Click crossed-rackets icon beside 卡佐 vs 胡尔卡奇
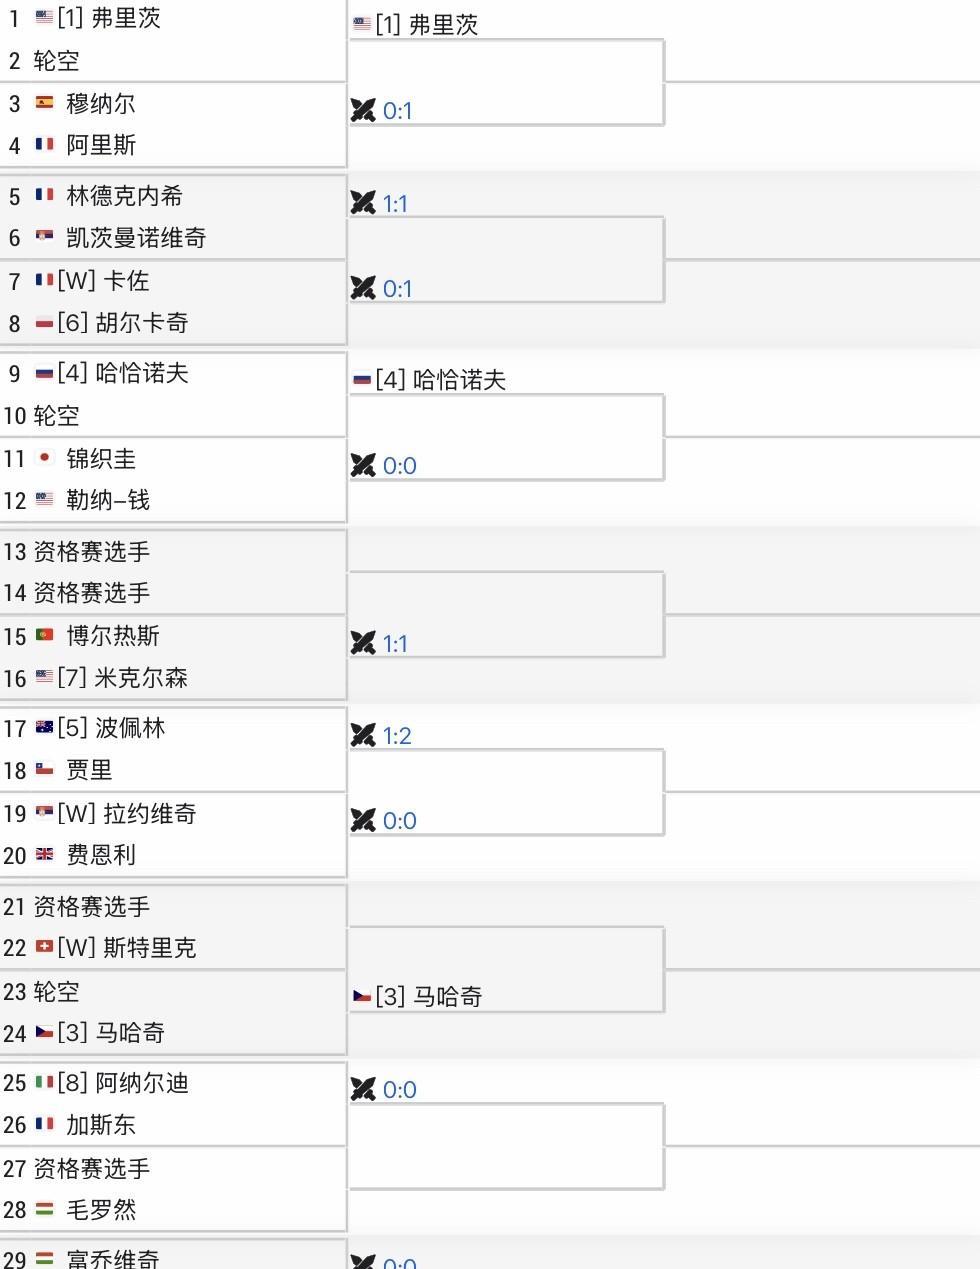The height and width of the screenshot is (1269, 980). tap(363, 289)
